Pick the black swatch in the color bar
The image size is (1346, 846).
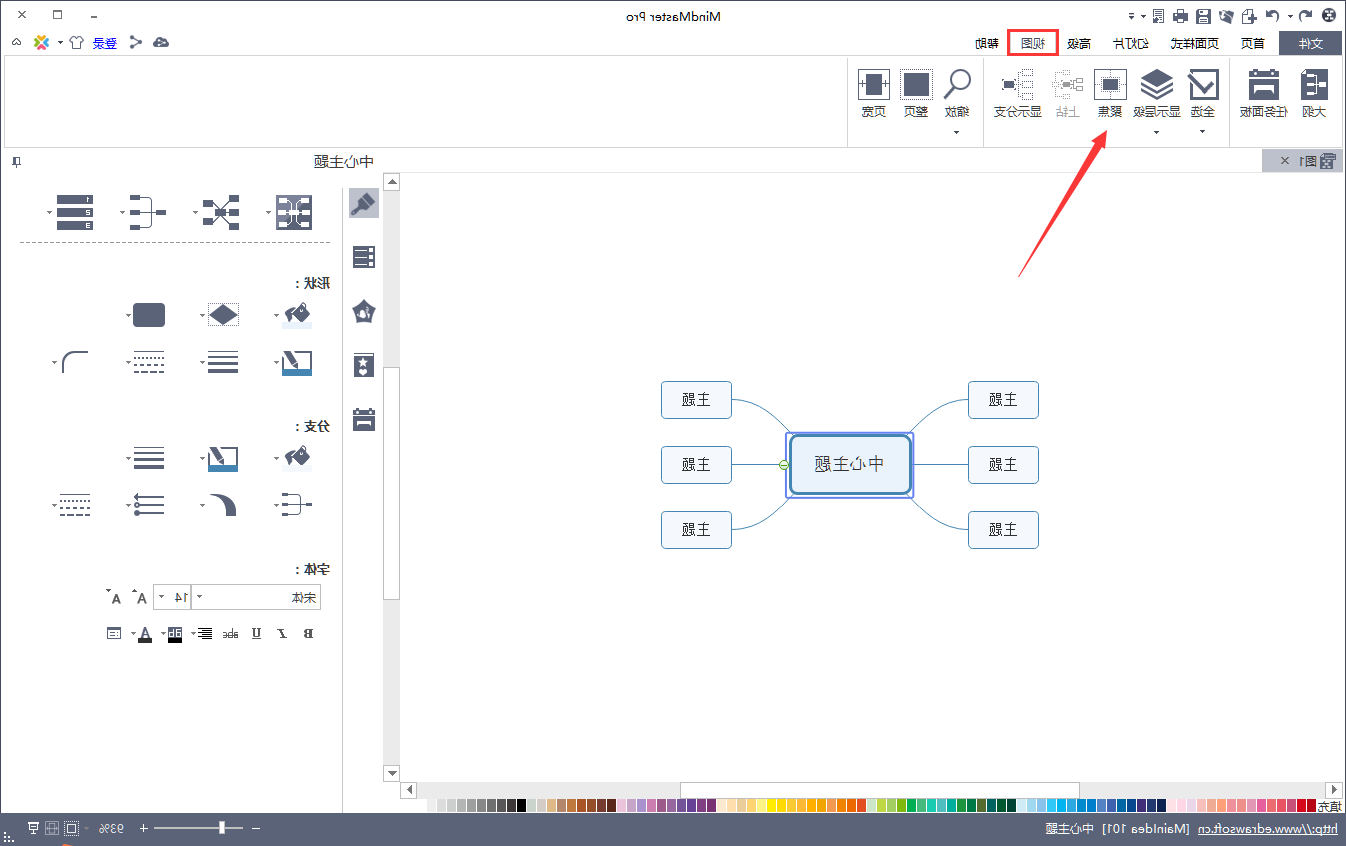pos(521,805)
